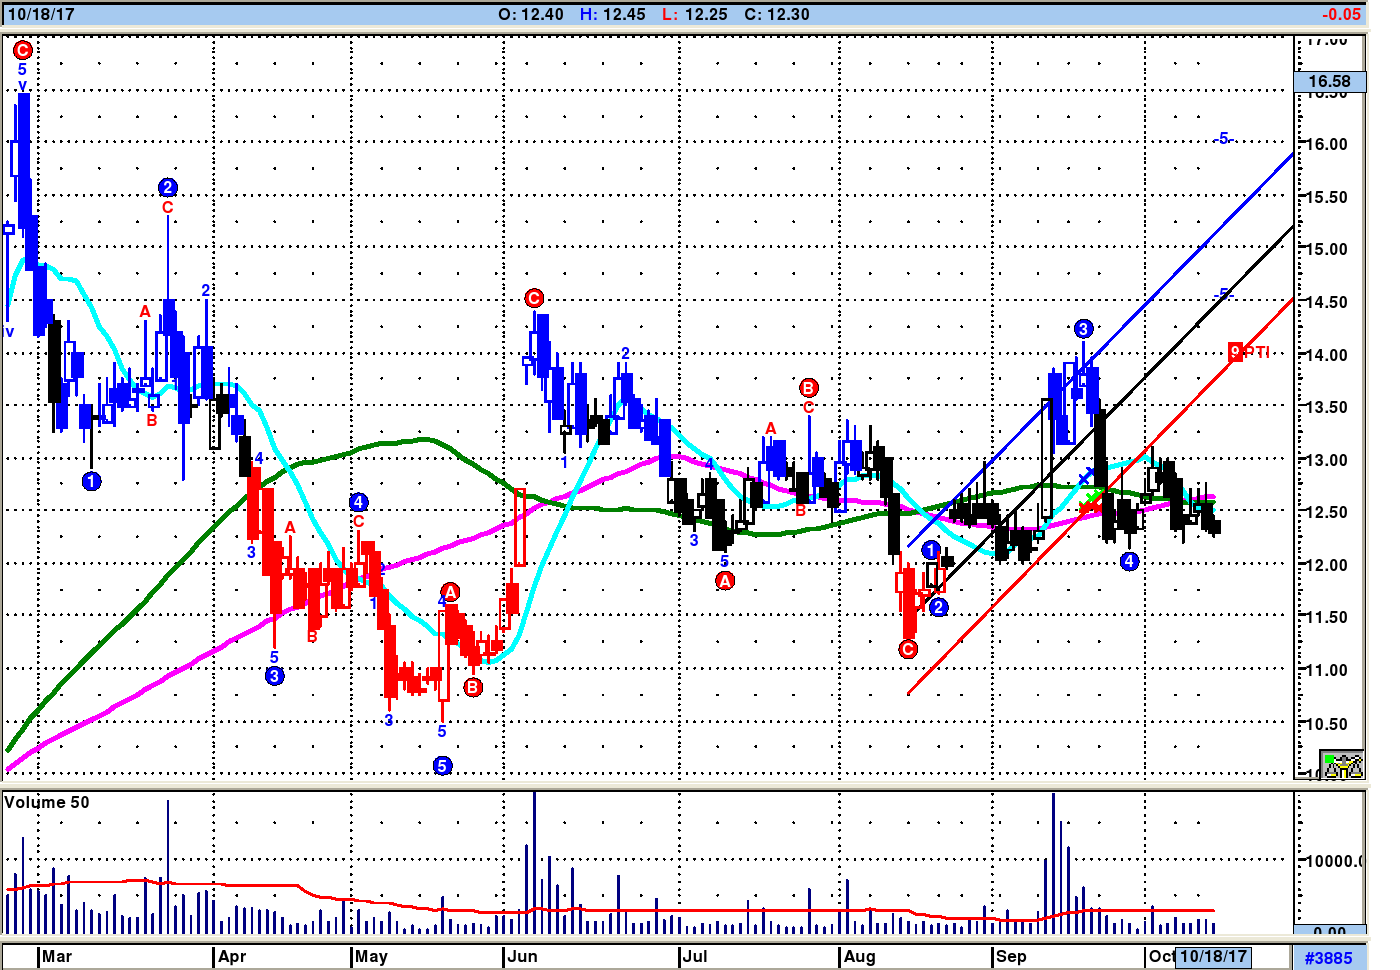Image resolution: width=1400 pixels, height=970 pixels.
Task: Select blue circled 4 below the October low
Action: pos(1129,561)
